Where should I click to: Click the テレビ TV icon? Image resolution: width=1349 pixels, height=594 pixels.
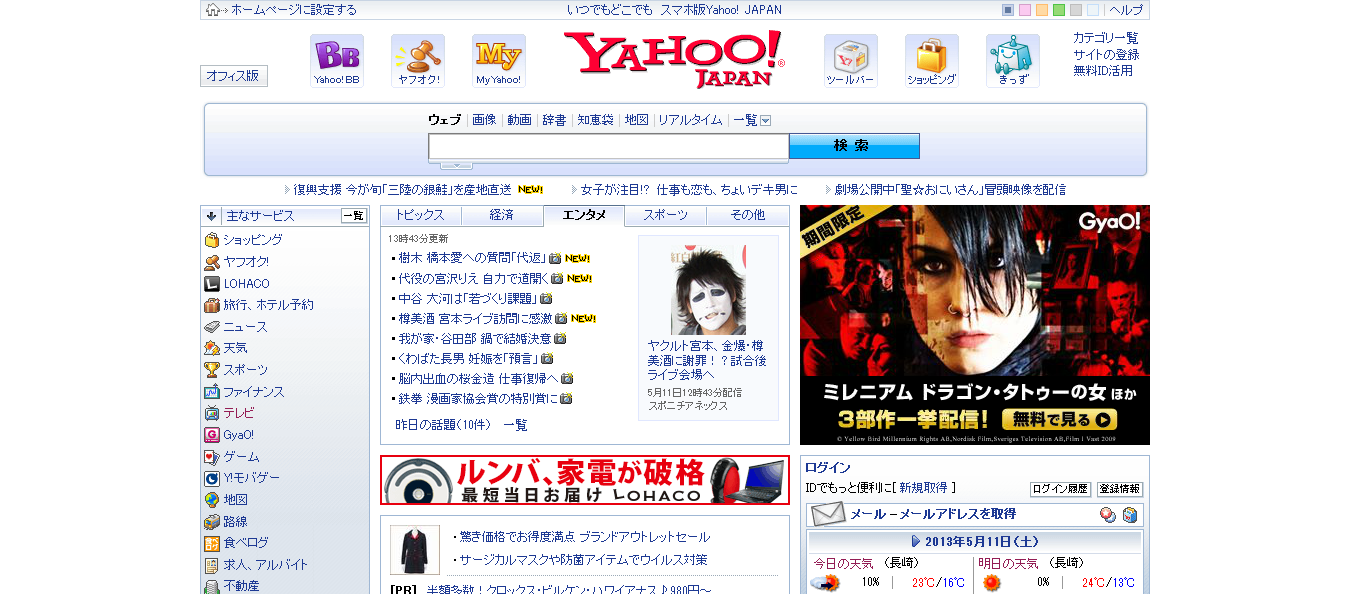tap(212, 413)
